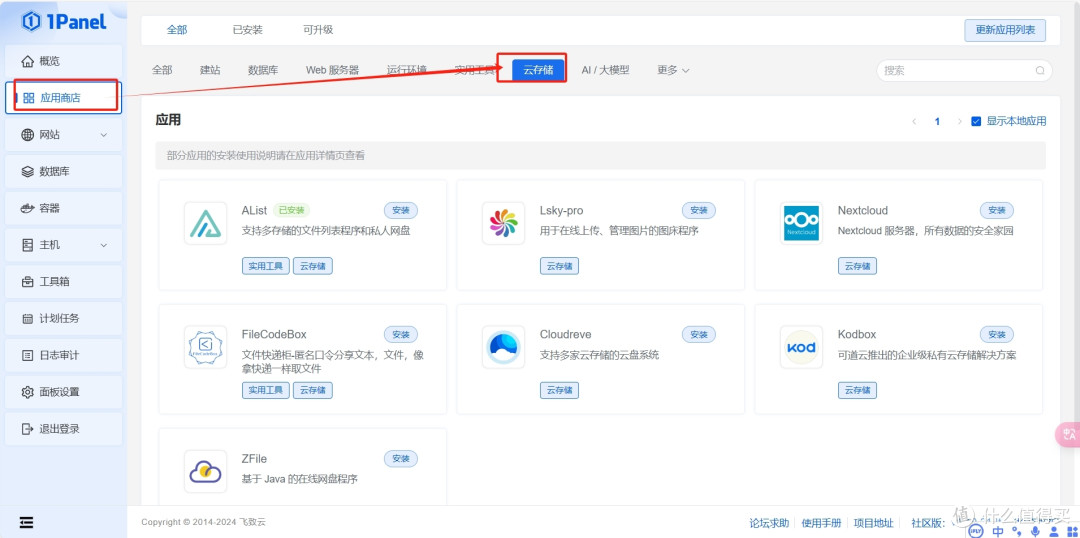1080x538 pixels.
Task: Go to previous page arrow
Action: point(914,121)
